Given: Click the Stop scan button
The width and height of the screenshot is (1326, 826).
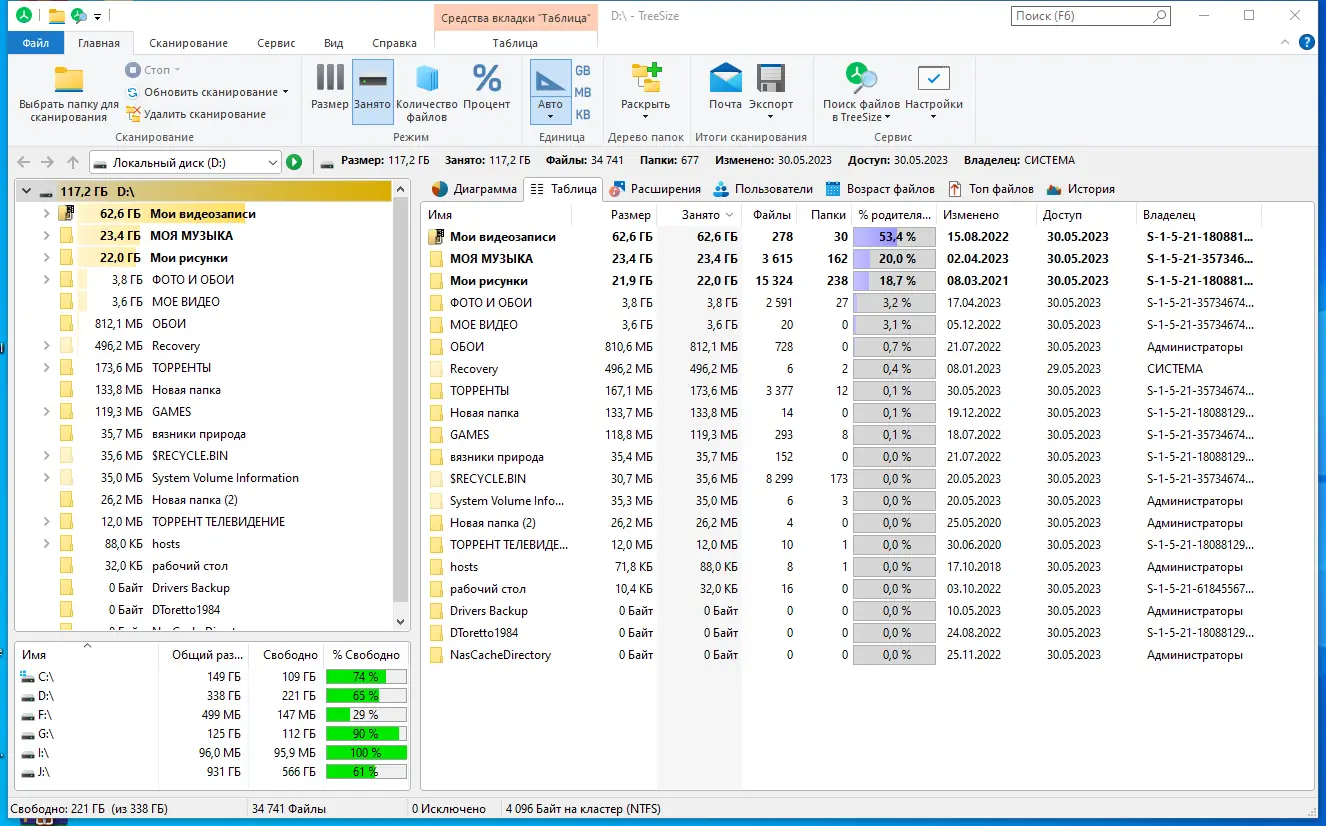Looking at the screenshot, I should coord(152,70).
